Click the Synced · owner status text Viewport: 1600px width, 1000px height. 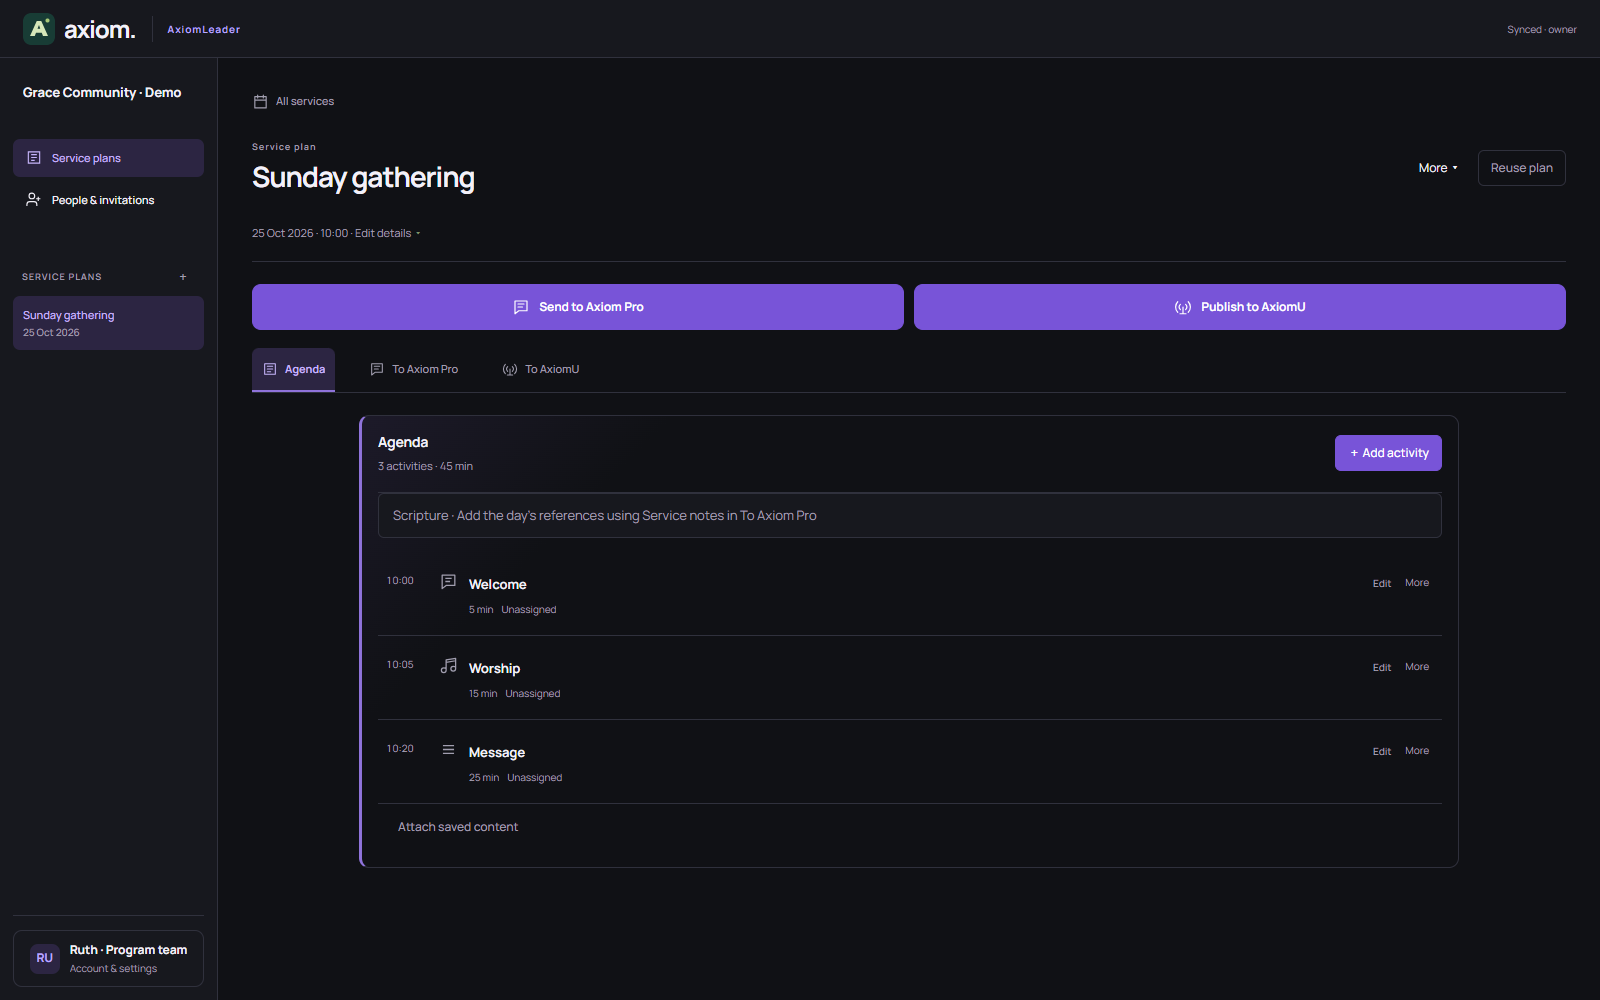[x=1542, y=30]
